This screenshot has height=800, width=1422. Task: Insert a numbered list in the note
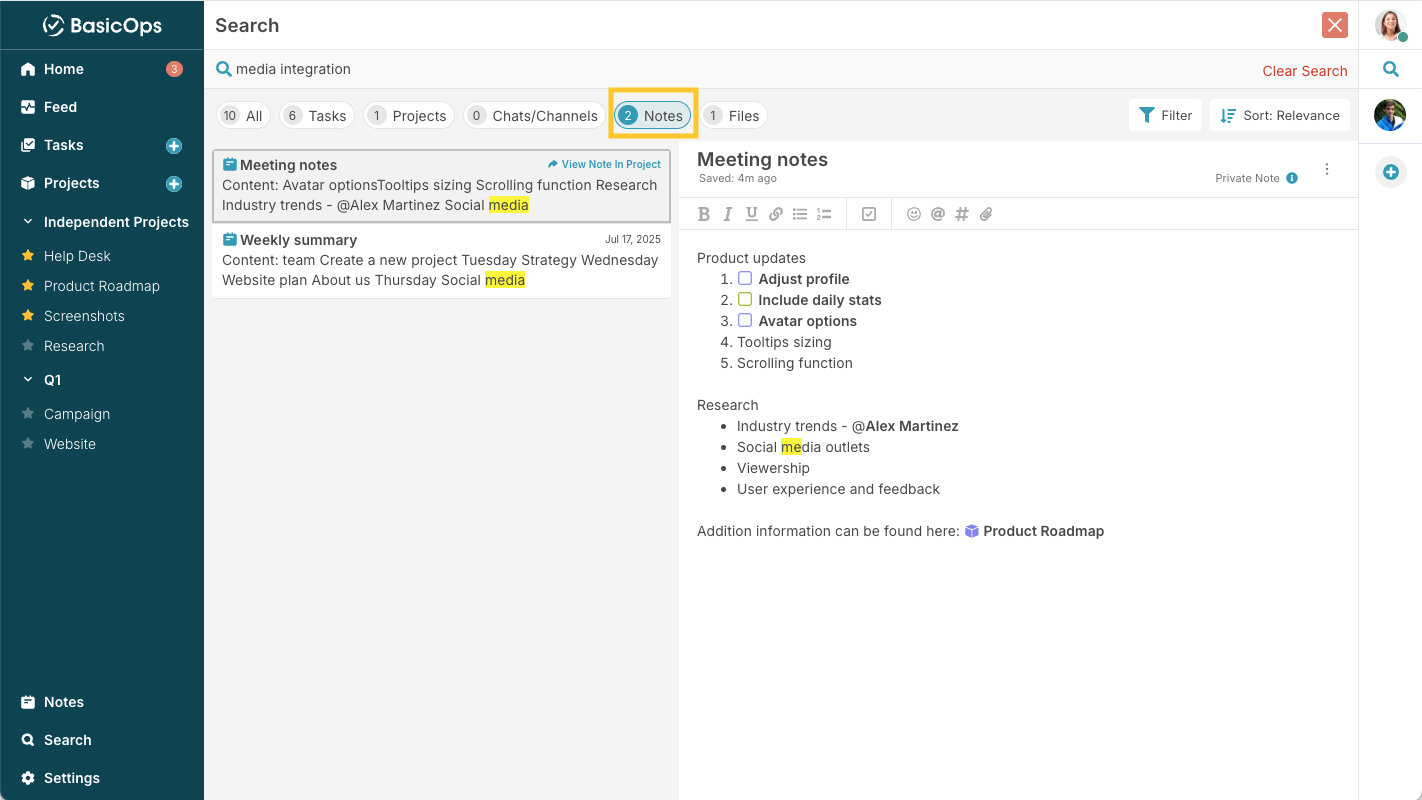click(x=824, y=214)
